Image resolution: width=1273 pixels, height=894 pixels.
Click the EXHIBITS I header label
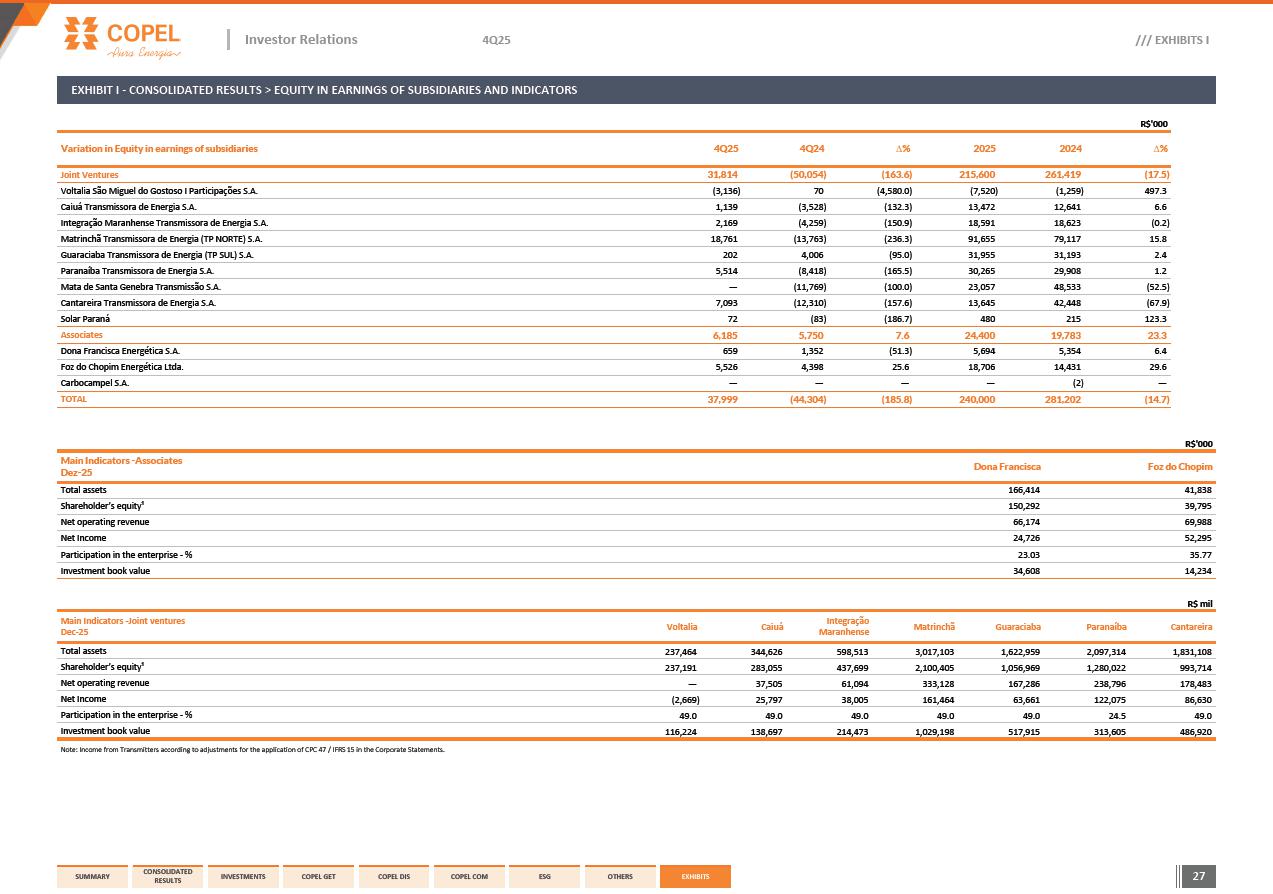click(x=1172, y=40)
